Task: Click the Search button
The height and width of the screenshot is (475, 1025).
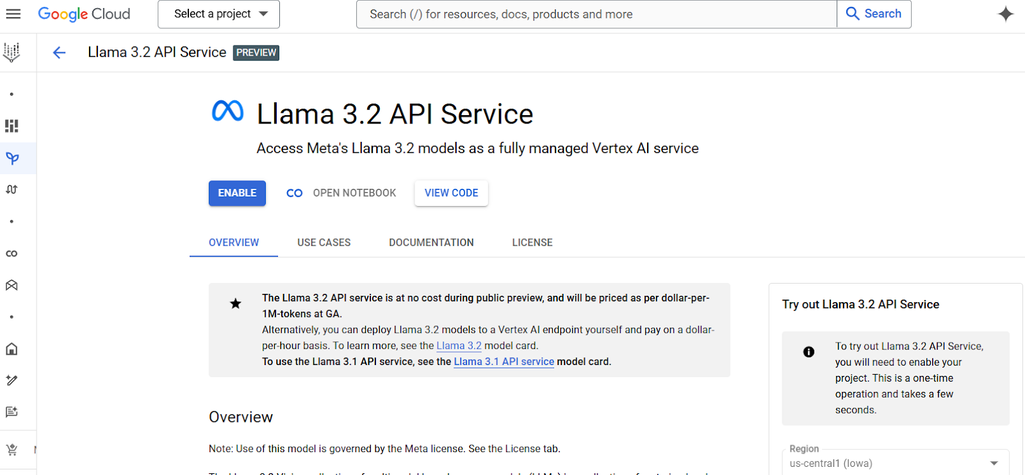Action: click(x=874, y=14)
